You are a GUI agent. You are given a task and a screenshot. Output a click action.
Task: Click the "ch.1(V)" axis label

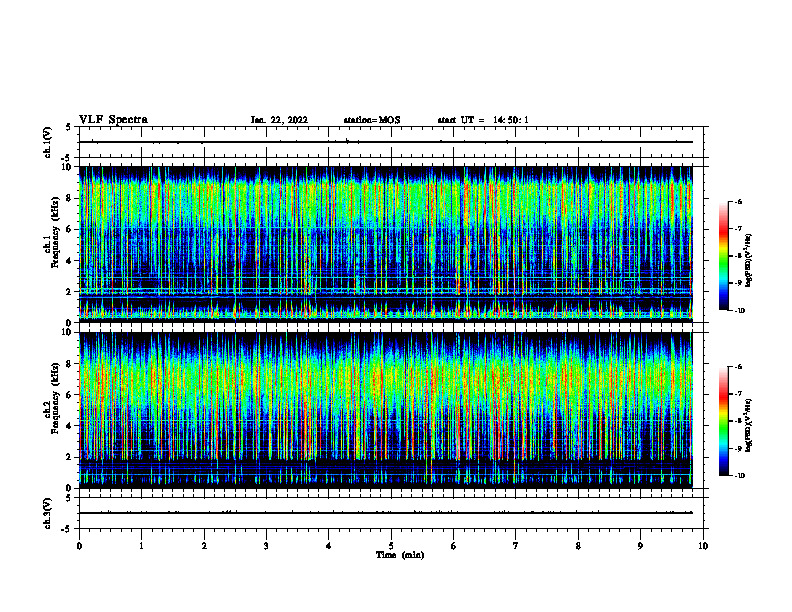[x=47, y=142]
